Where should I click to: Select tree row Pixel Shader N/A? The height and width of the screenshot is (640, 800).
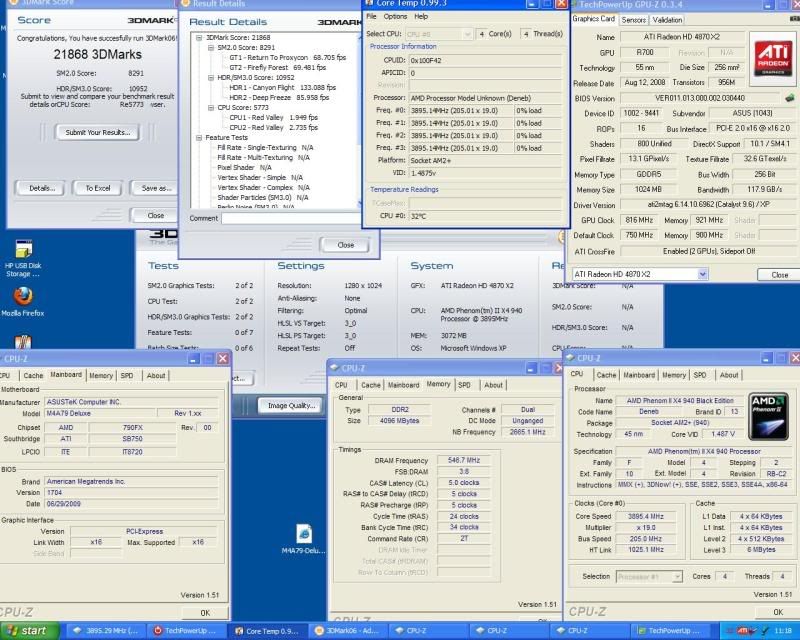point(244,167)
